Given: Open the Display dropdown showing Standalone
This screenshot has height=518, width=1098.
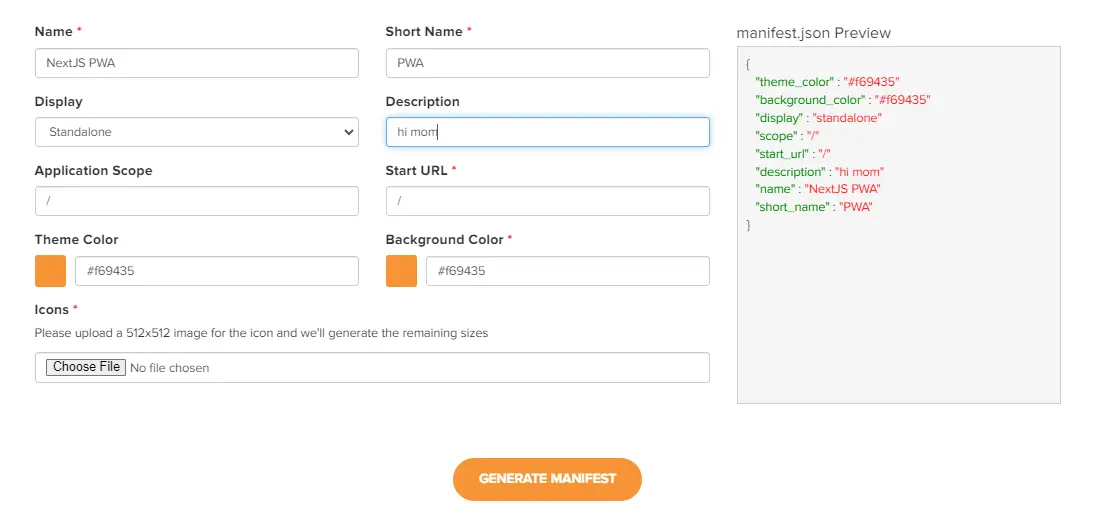Looking at the screenshot, I should (x=196, y=132).
